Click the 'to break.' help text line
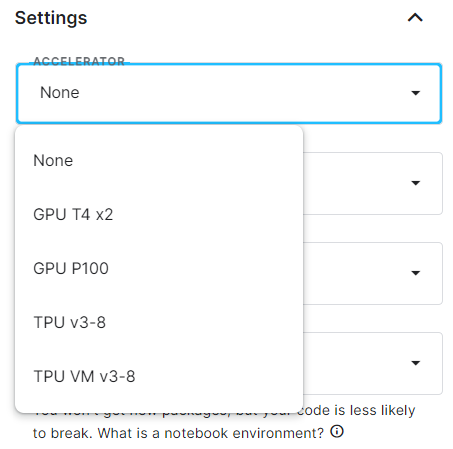This screenshot has width=453, height=449. [62, 433]
